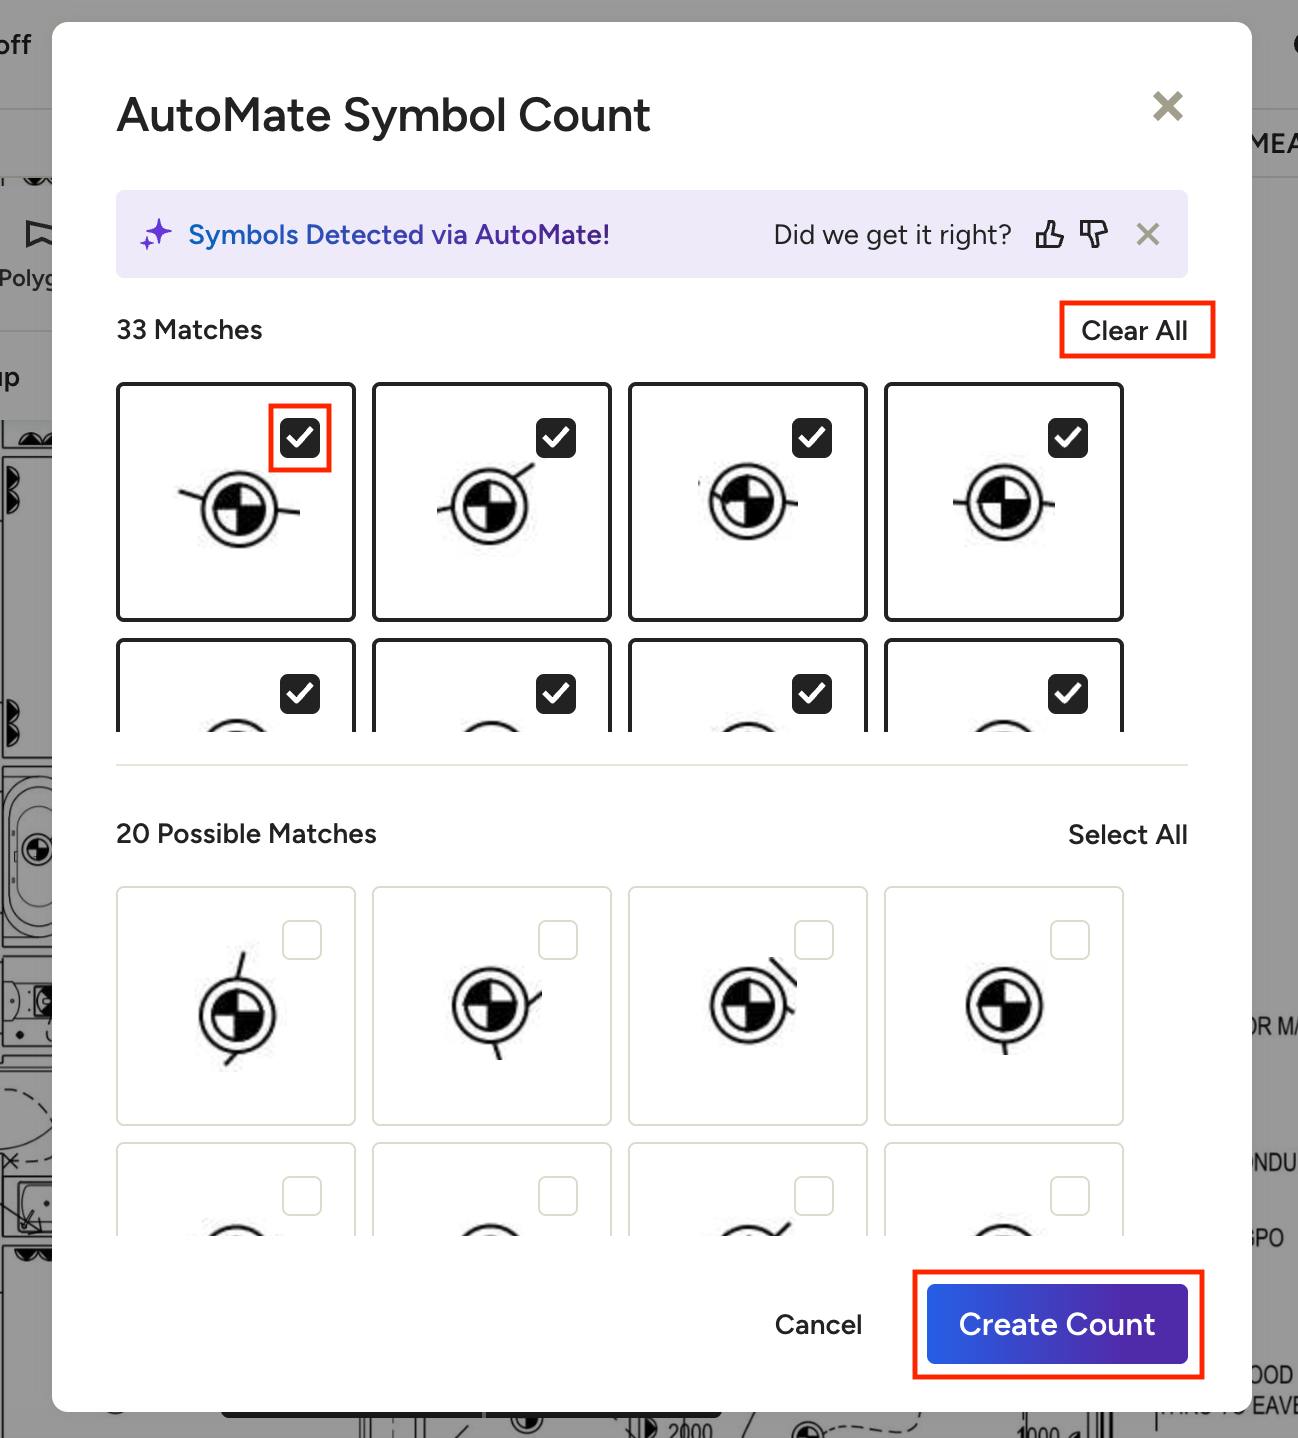Uncheck the first match symbol checkbox
Screen dimensions: 1298x1438
[300, 438]
